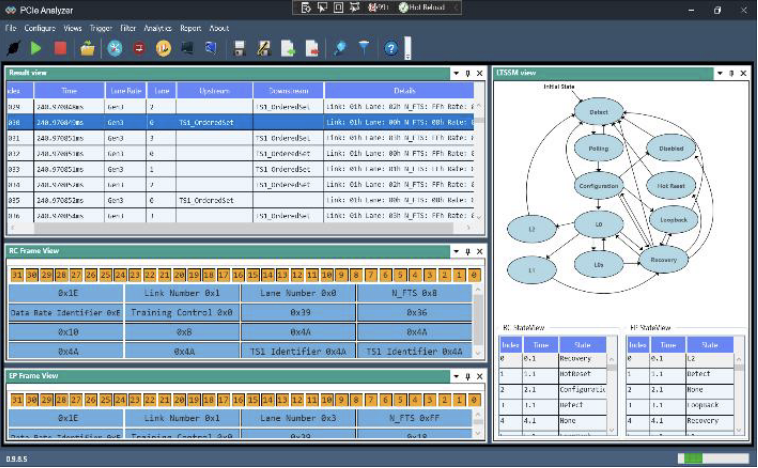
Task: Click the red Stop capture icon
Action: click(61, 48)
